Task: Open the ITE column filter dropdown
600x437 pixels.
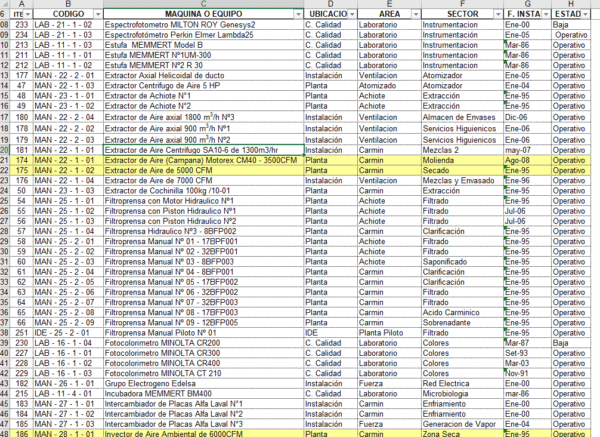Action: tap(28, 14)
